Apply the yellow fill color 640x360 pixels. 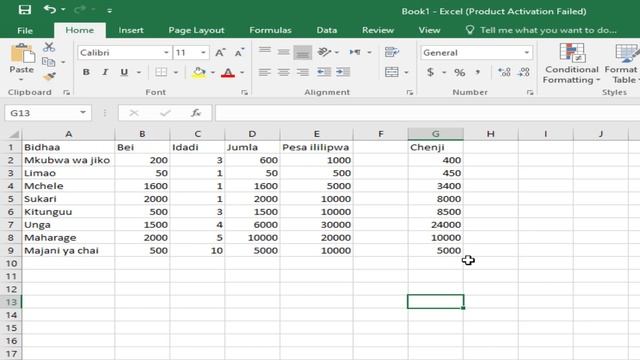(199, 72)
